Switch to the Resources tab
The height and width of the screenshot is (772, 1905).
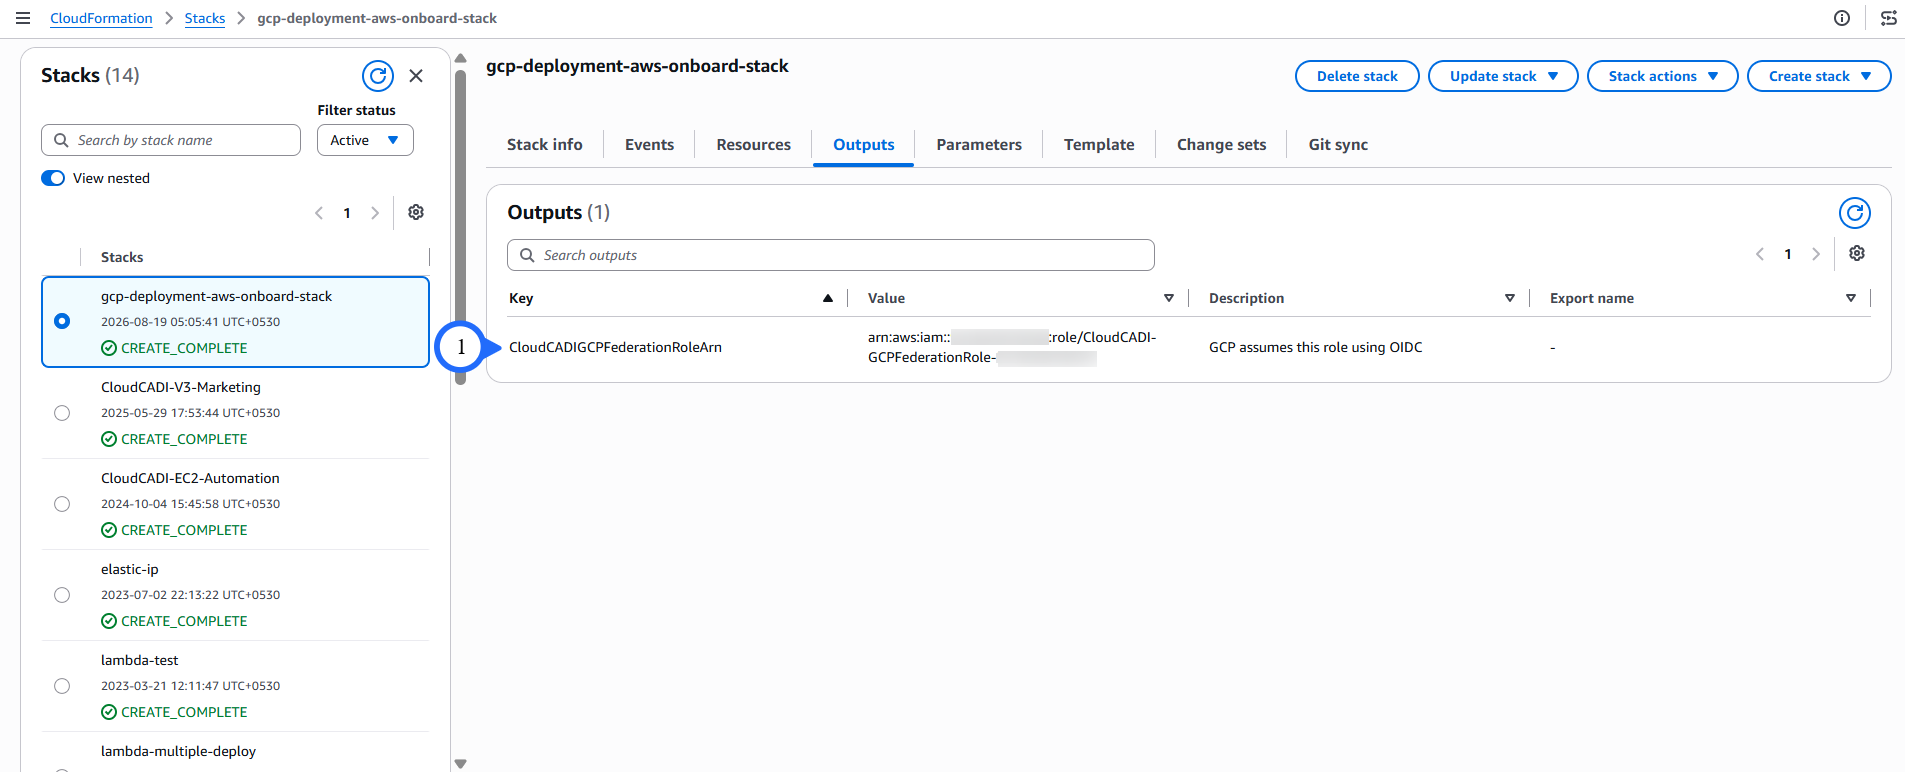click(x=753, y=144)
